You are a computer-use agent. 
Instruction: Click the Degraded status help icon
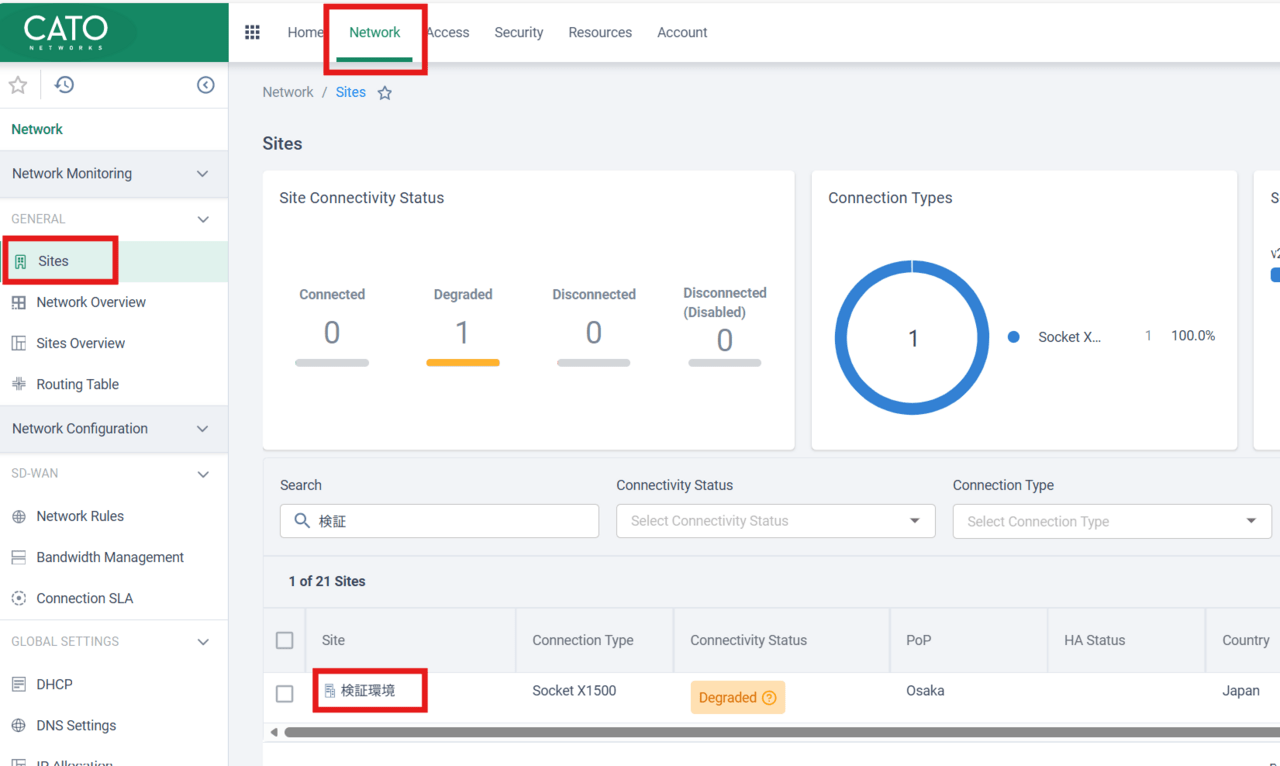(769, 698)
